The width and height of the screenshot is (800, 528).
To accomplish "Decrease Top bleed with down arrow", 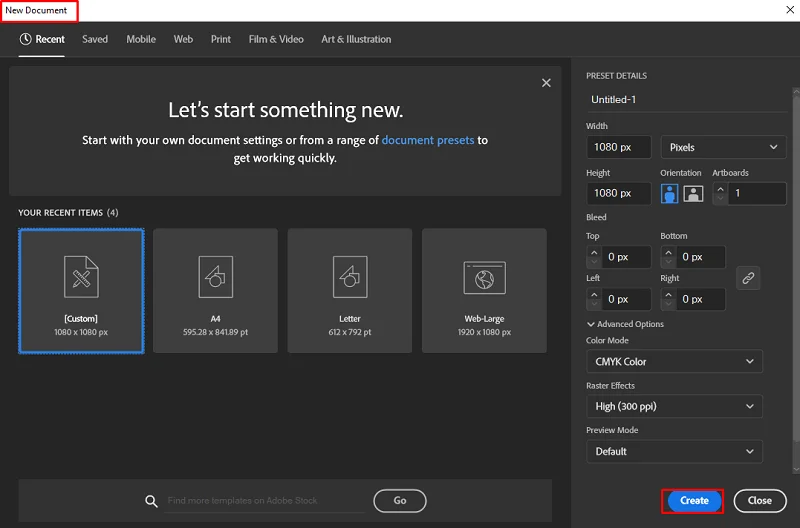I will click(x=594, y=262).
